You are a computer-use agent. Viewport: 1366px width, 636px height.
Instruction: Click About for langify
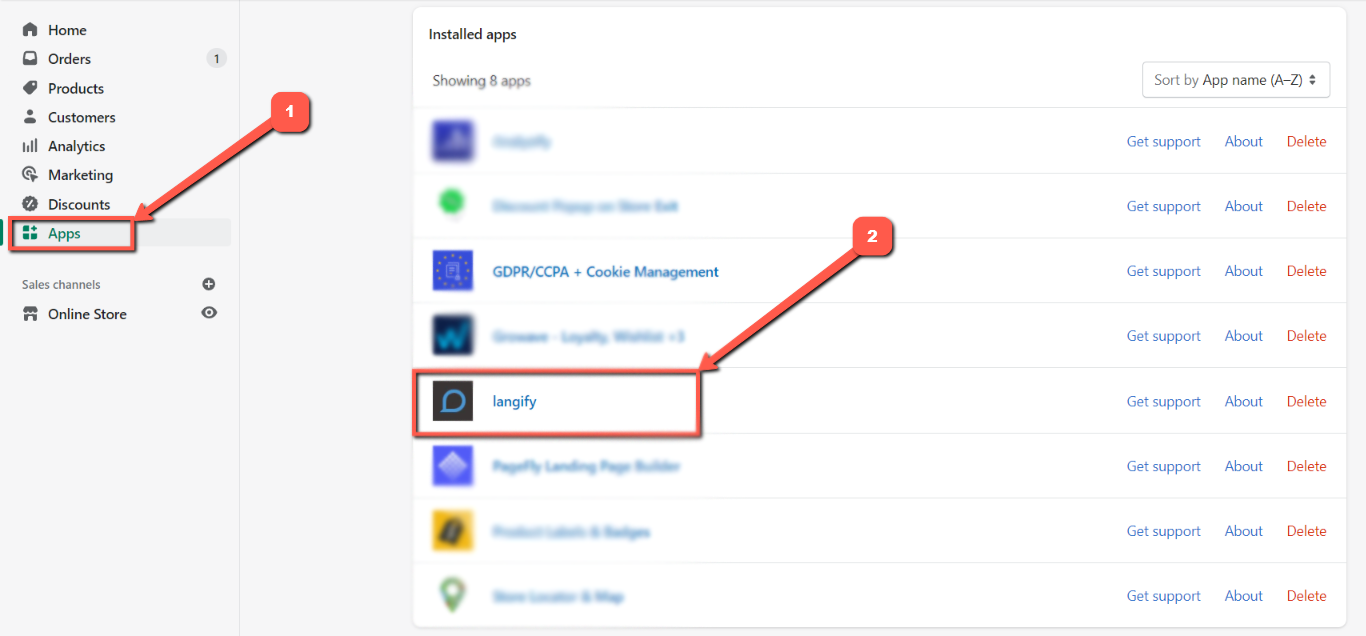[1244, 401]
